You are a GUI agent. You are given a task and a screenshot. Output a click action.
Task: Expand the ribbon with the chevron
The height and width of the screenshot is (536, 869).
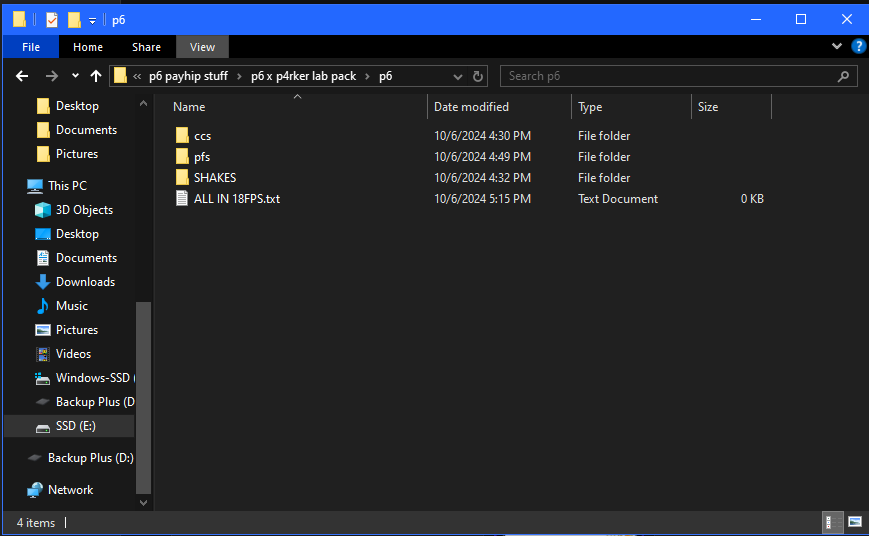tap(837, 46)
